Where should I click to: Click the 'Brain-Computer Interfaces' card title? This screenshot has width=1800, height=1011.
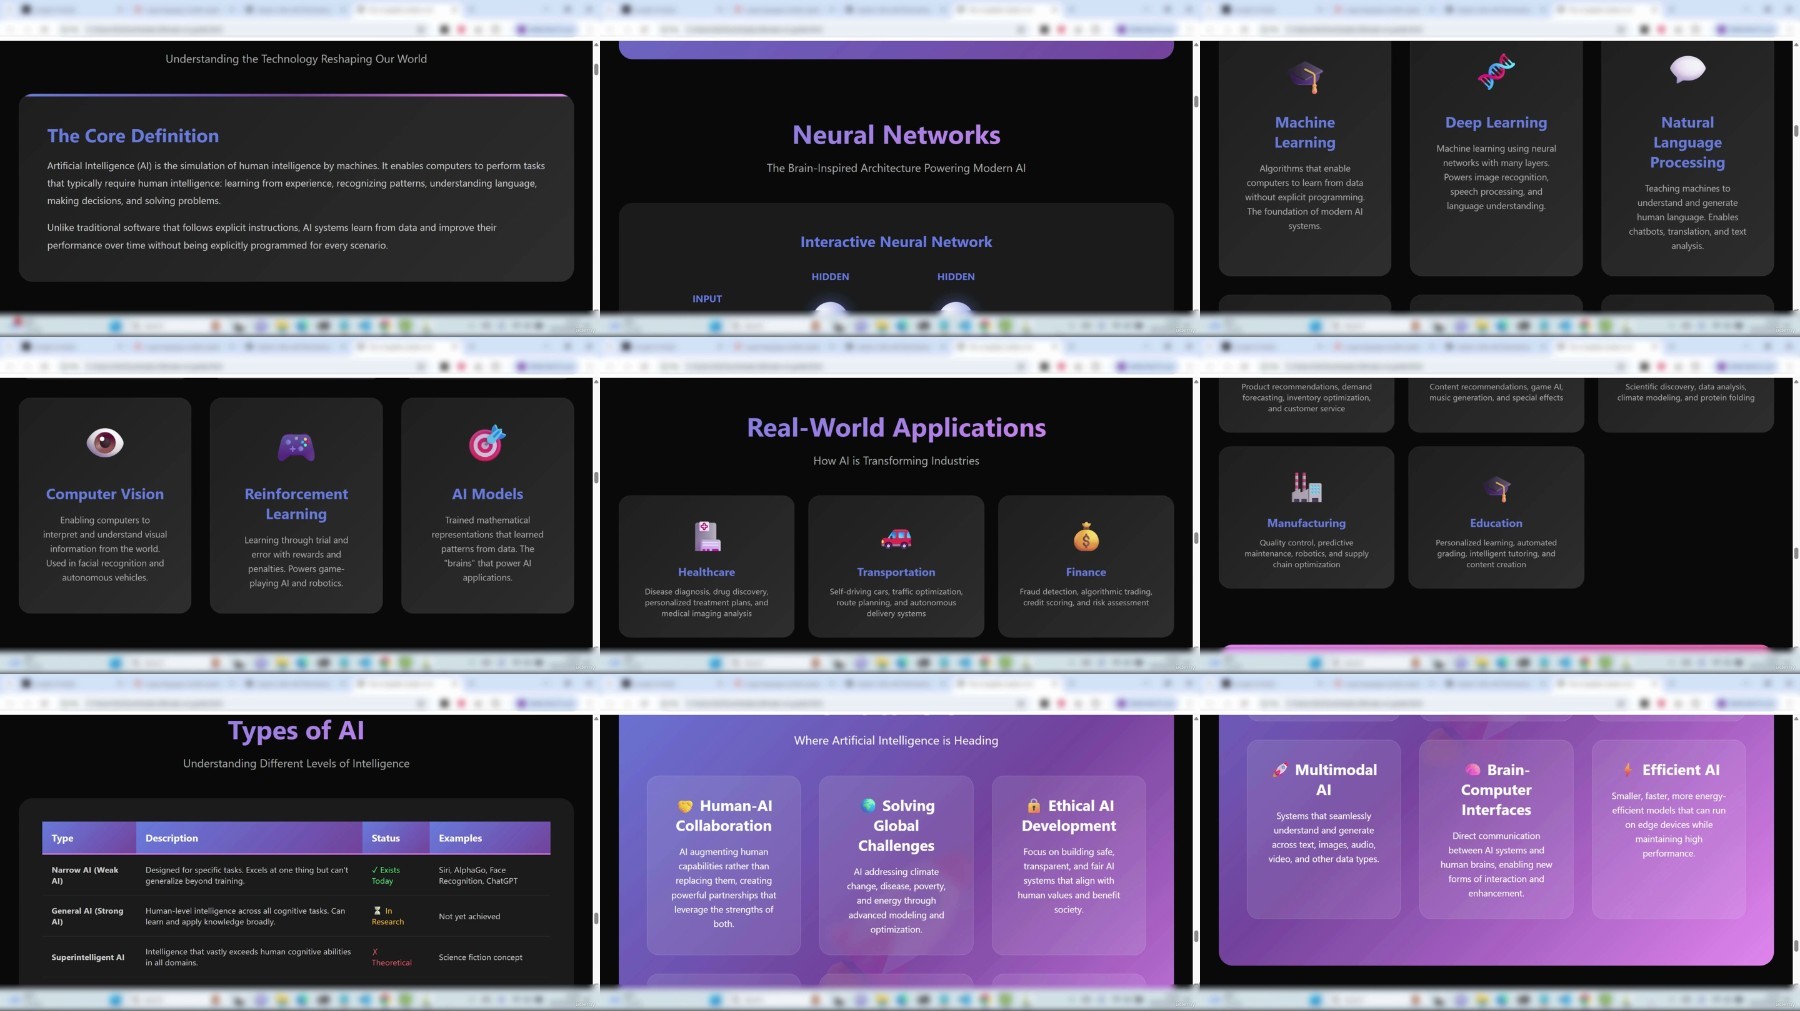pos(1496,790)
